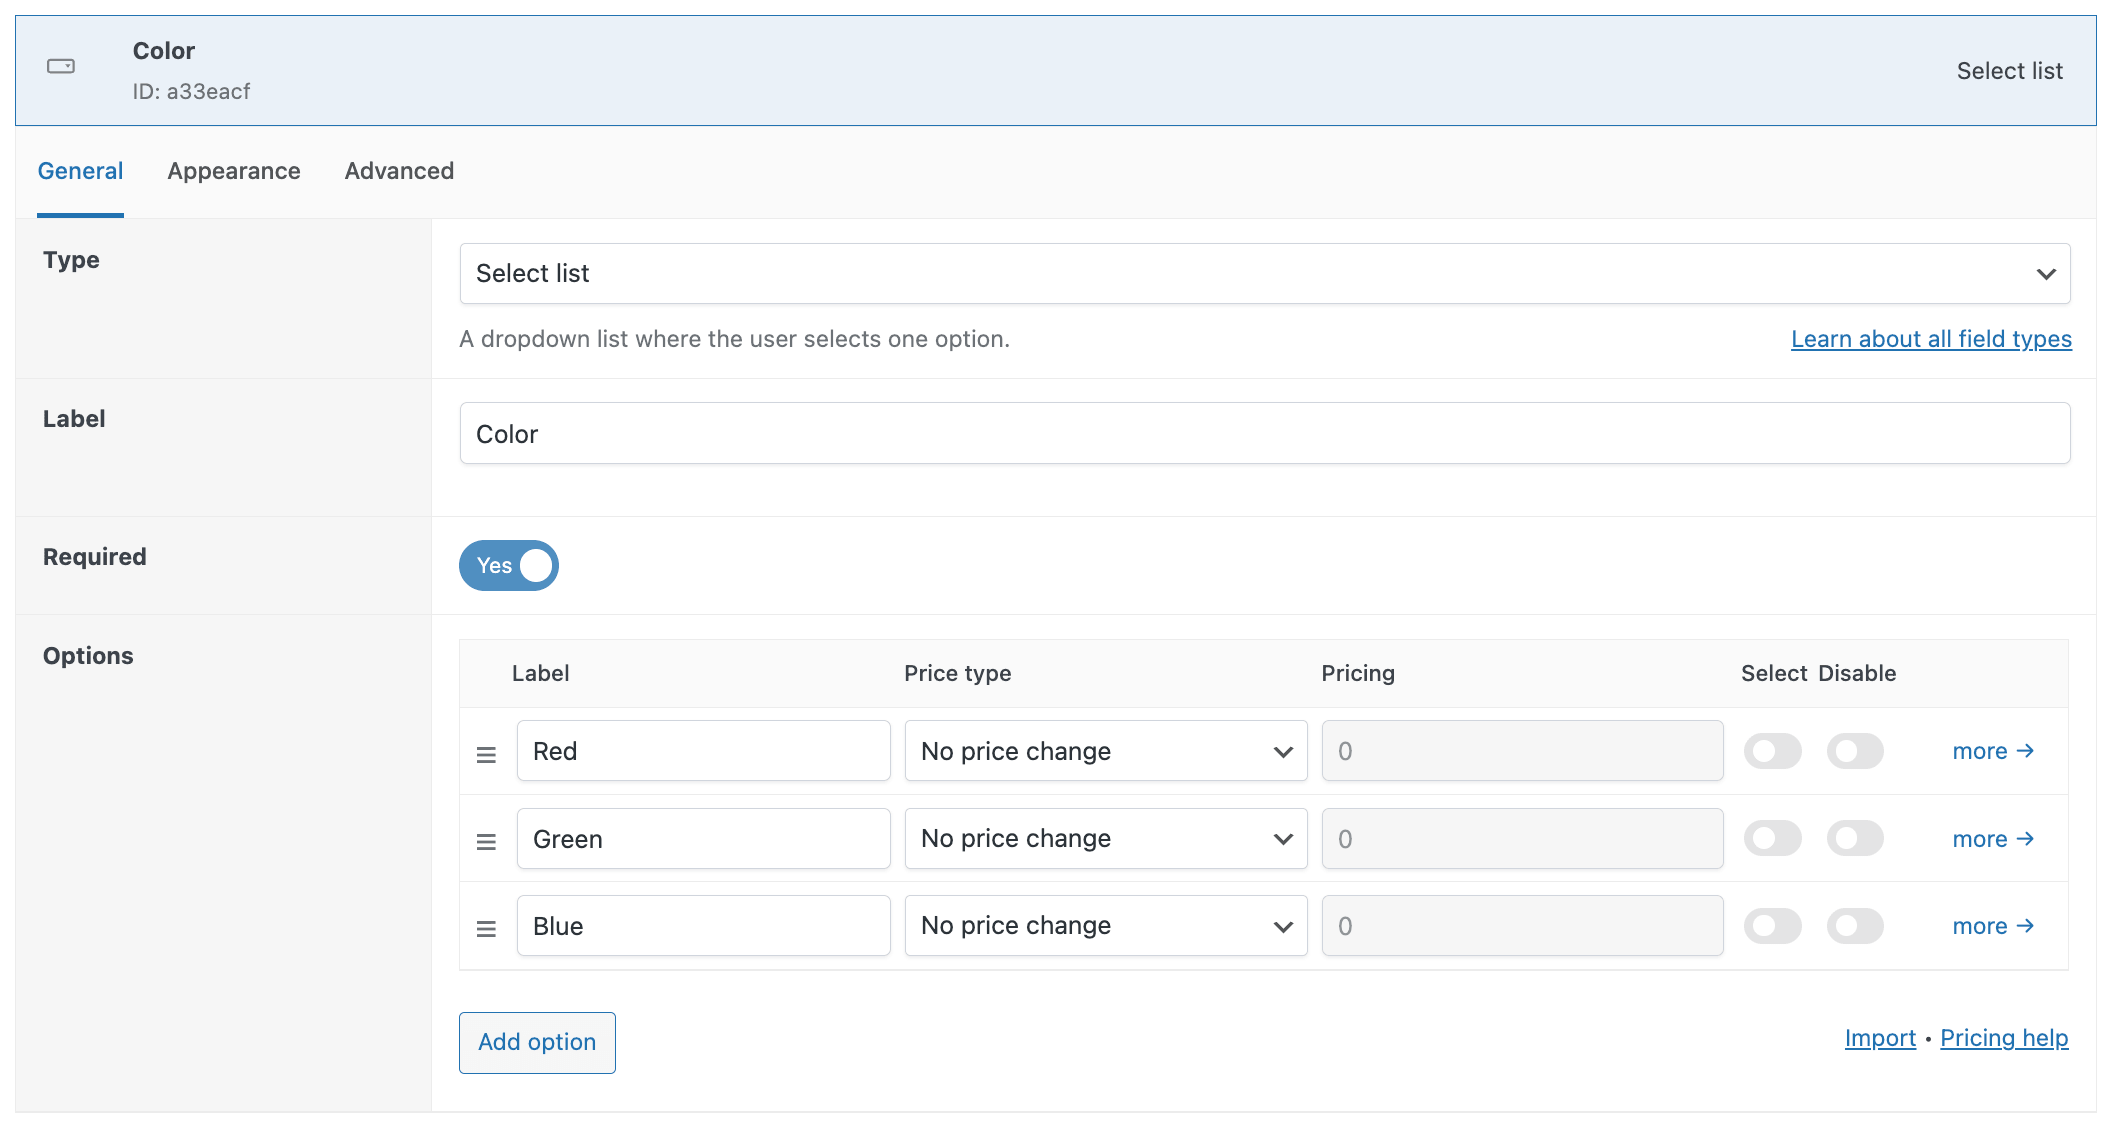This screenshot has width=2114, height=1126.
Task: Switch to the Advanced tab
Action: (398, 171)
